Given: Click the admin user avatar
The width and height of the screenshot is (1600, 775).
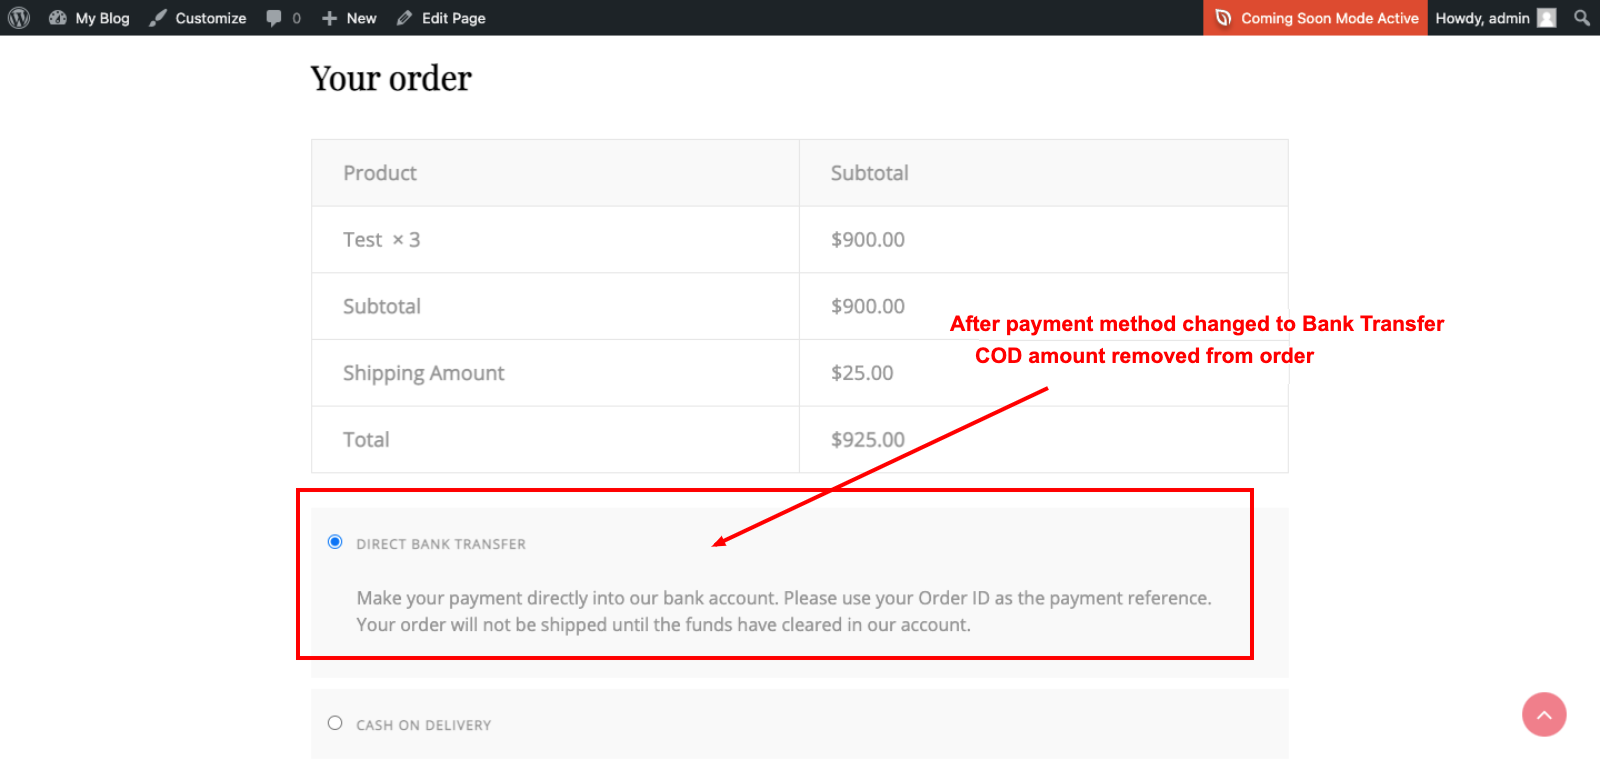Looking at the screenshot, I should coord(1547,18).
